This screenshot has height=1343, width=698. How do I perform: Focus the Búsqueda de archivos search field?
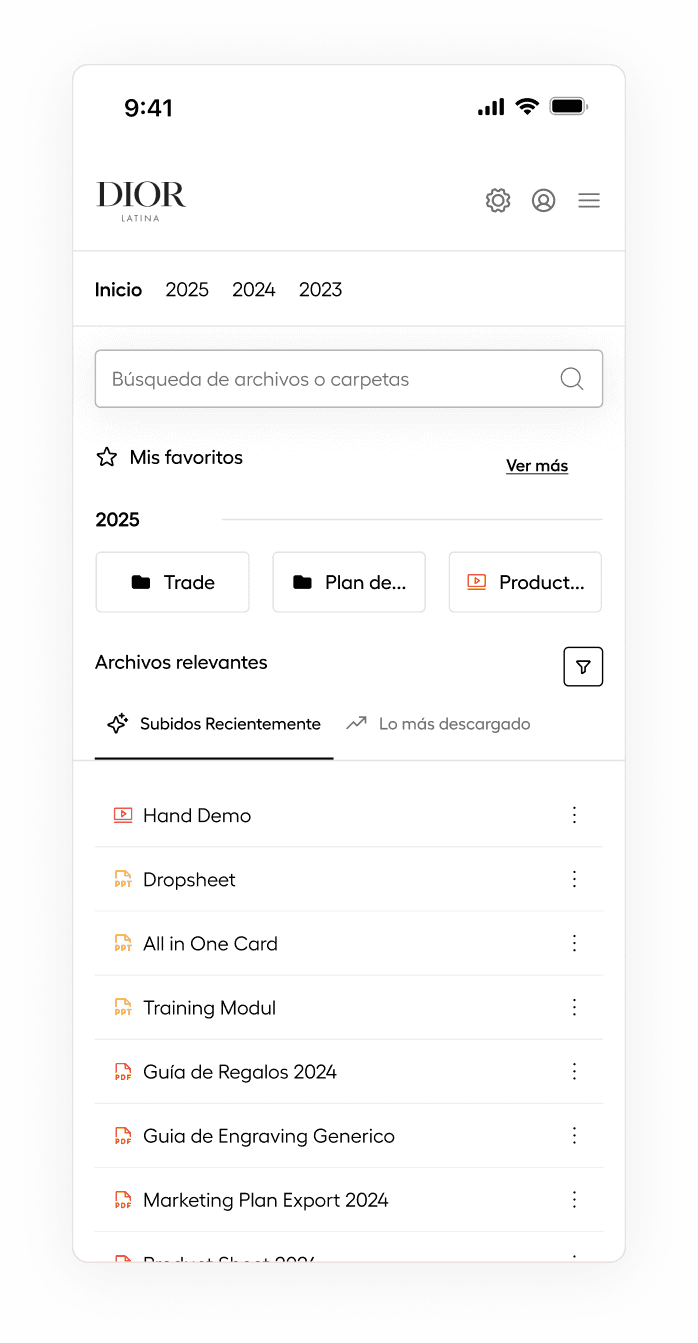click(349, 379)
